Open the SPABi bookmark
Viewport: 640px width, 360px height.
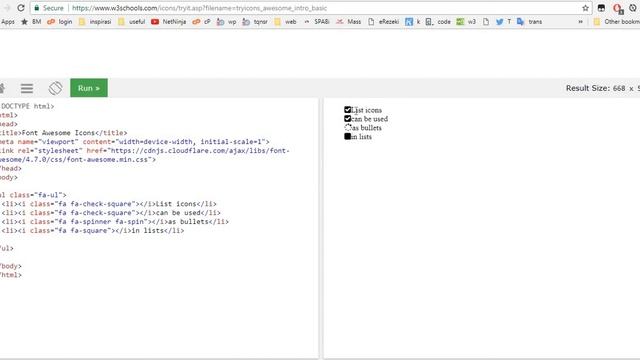(317, 22)
